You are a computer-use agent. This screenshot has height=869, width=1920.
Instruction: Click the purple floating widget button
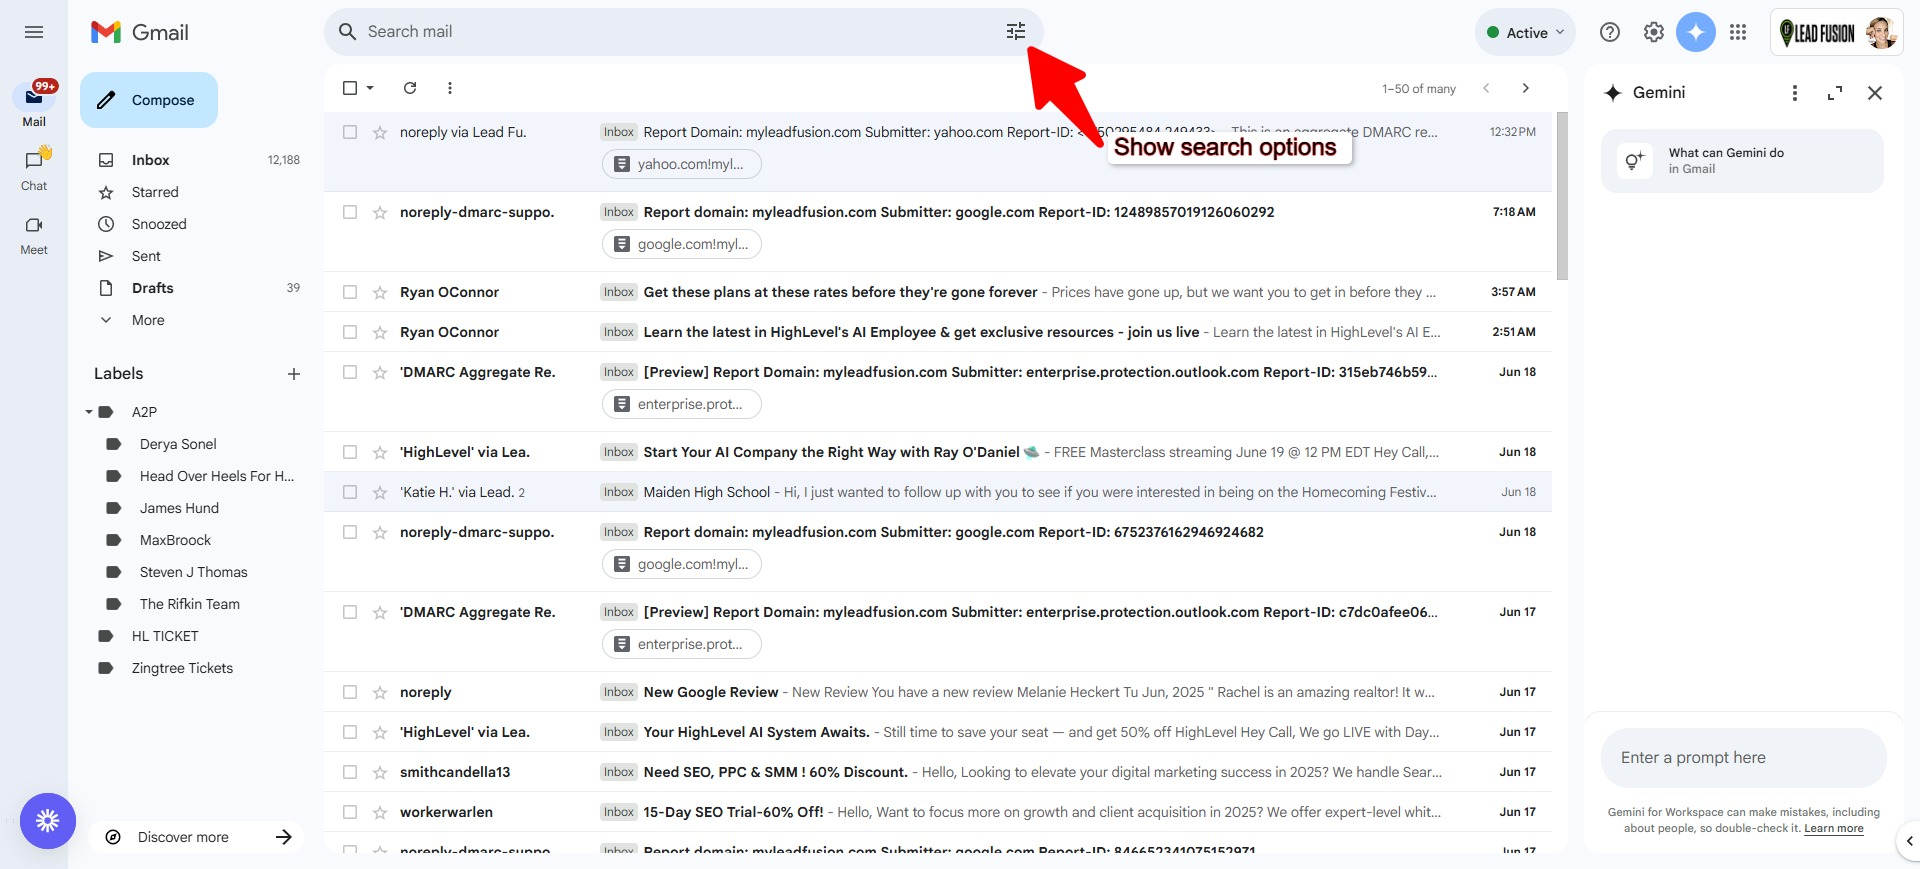(48, 821)
